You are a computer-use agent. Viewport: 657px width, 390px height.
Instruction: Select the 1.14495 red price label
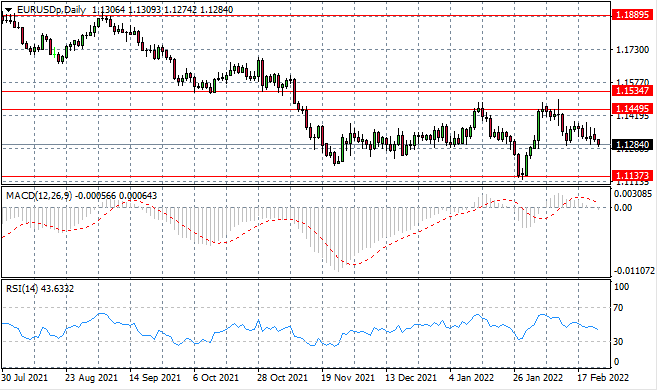[x=632, y=109]
